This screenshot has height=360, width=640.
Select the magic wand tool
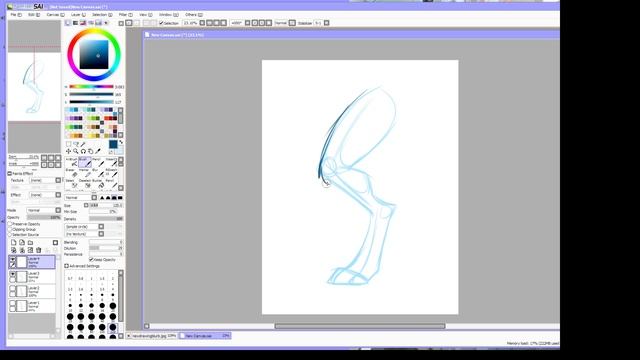click(x=83, y=144)
